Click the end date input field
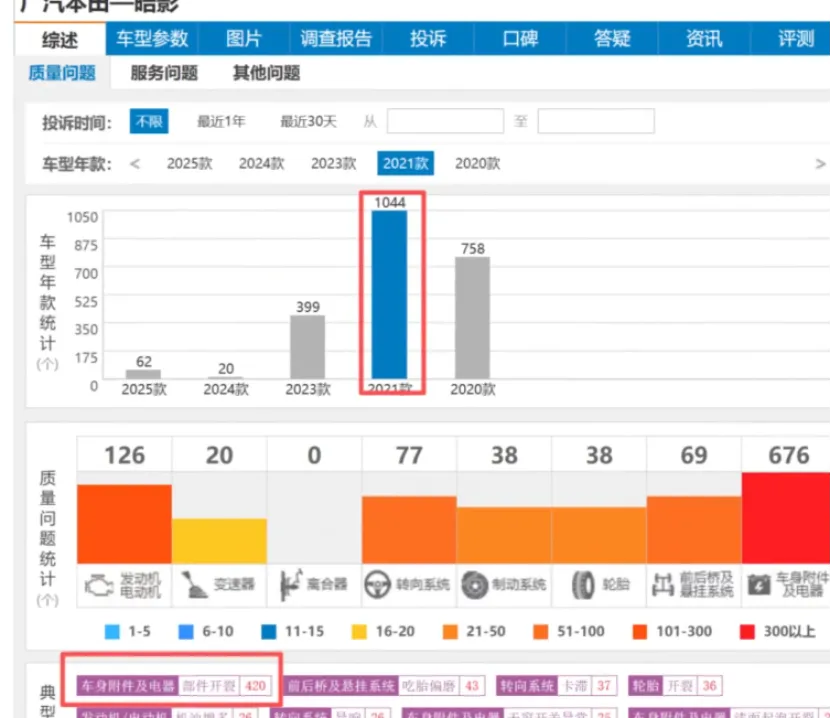This screenshot has width=831, height=718. pos(596,121)
